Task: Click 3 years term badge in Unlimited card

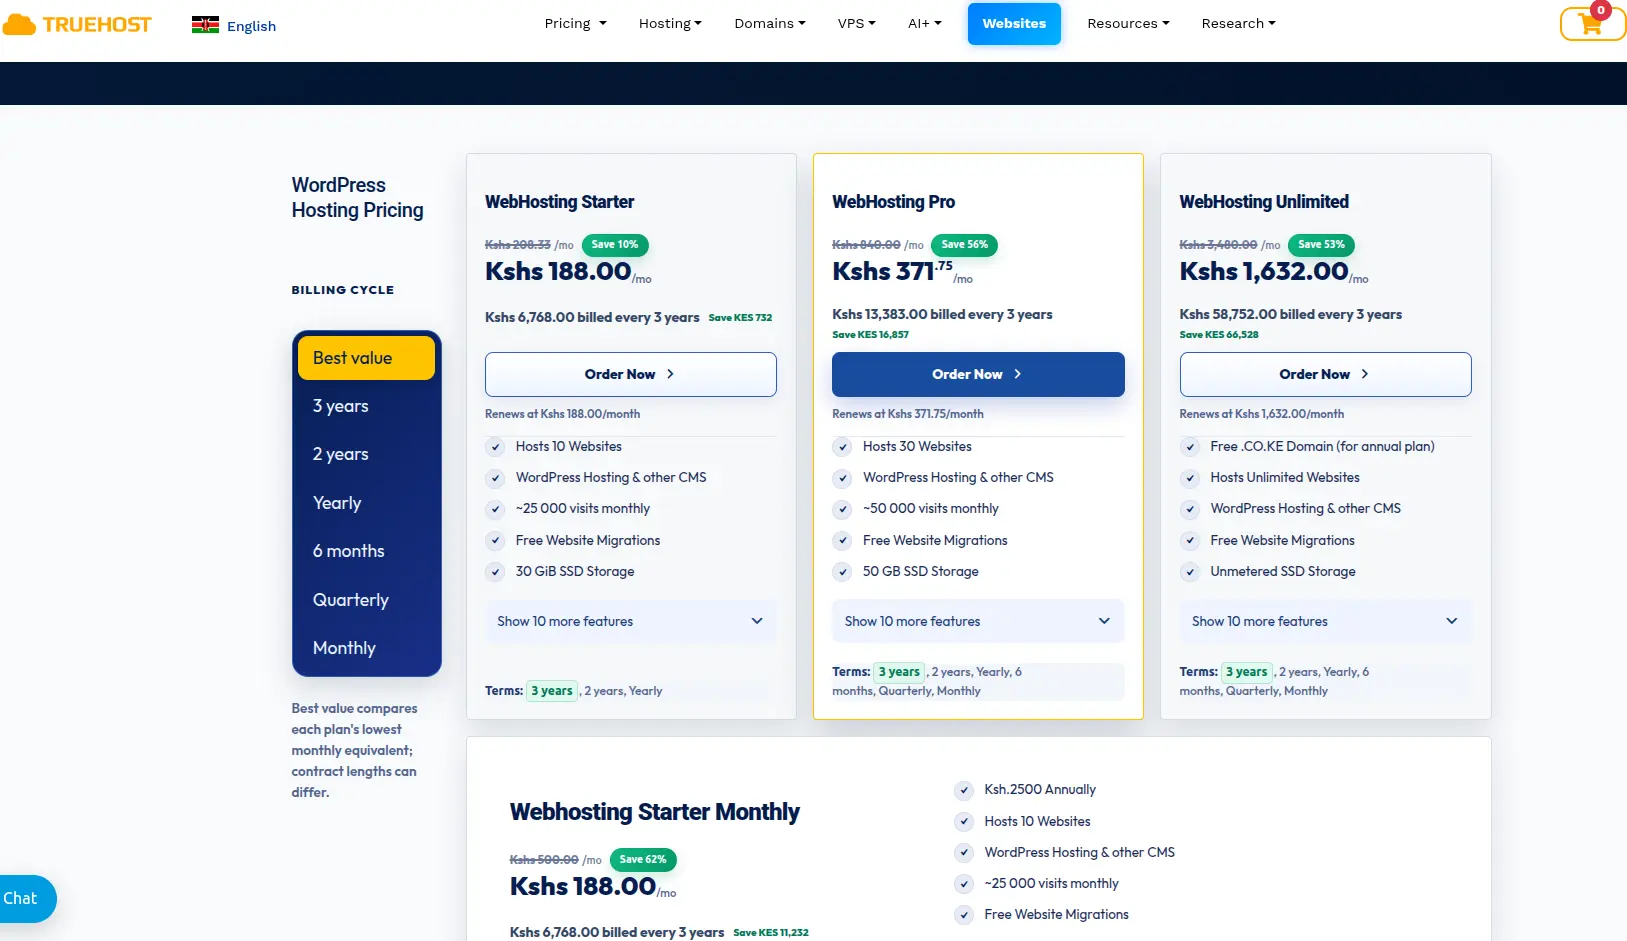Action: pos(1246,672)
